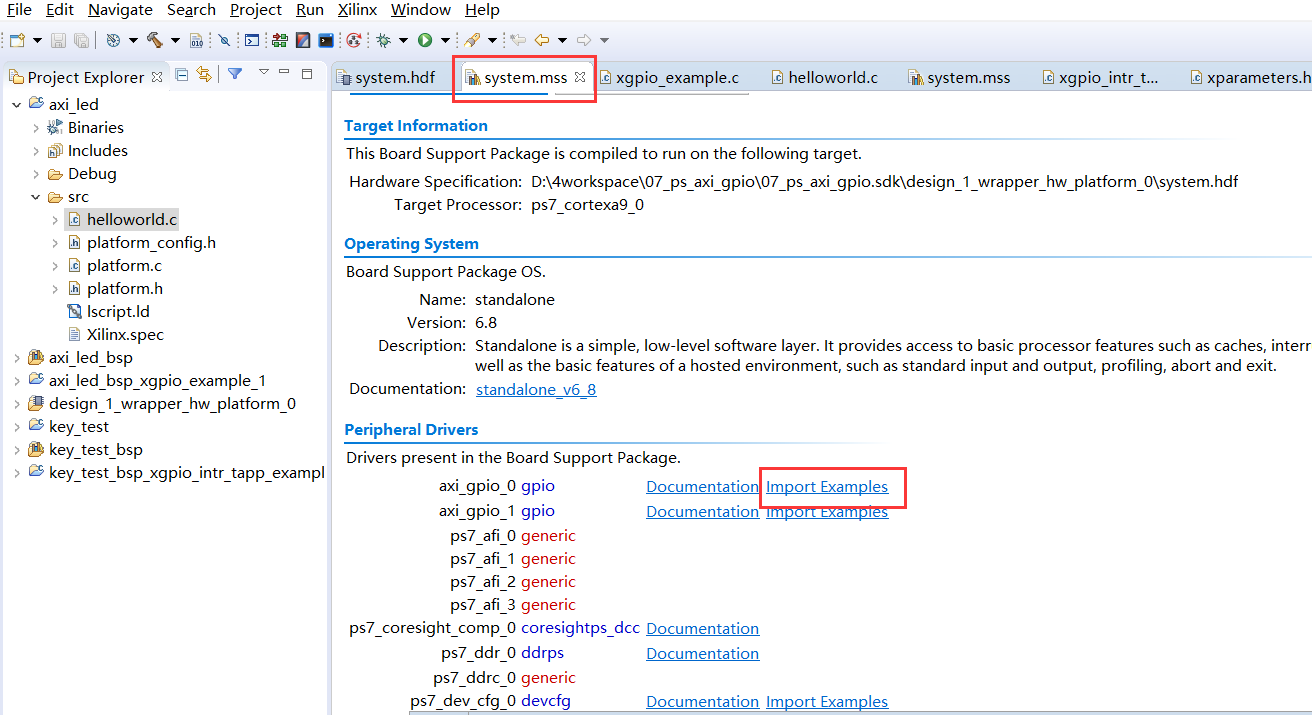Collapse the src folder
The height and width of the screenshot is (715, 1312).
[36, 197]
